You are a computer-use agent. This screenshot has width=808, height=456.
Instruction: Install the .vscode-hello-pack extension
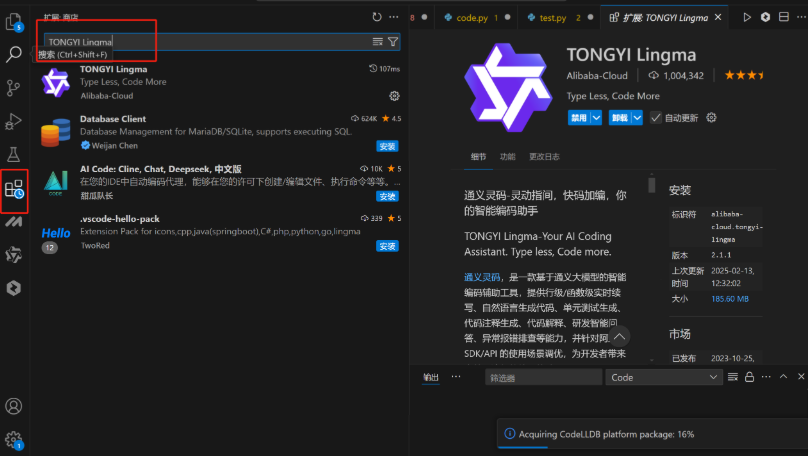[387, 246]
